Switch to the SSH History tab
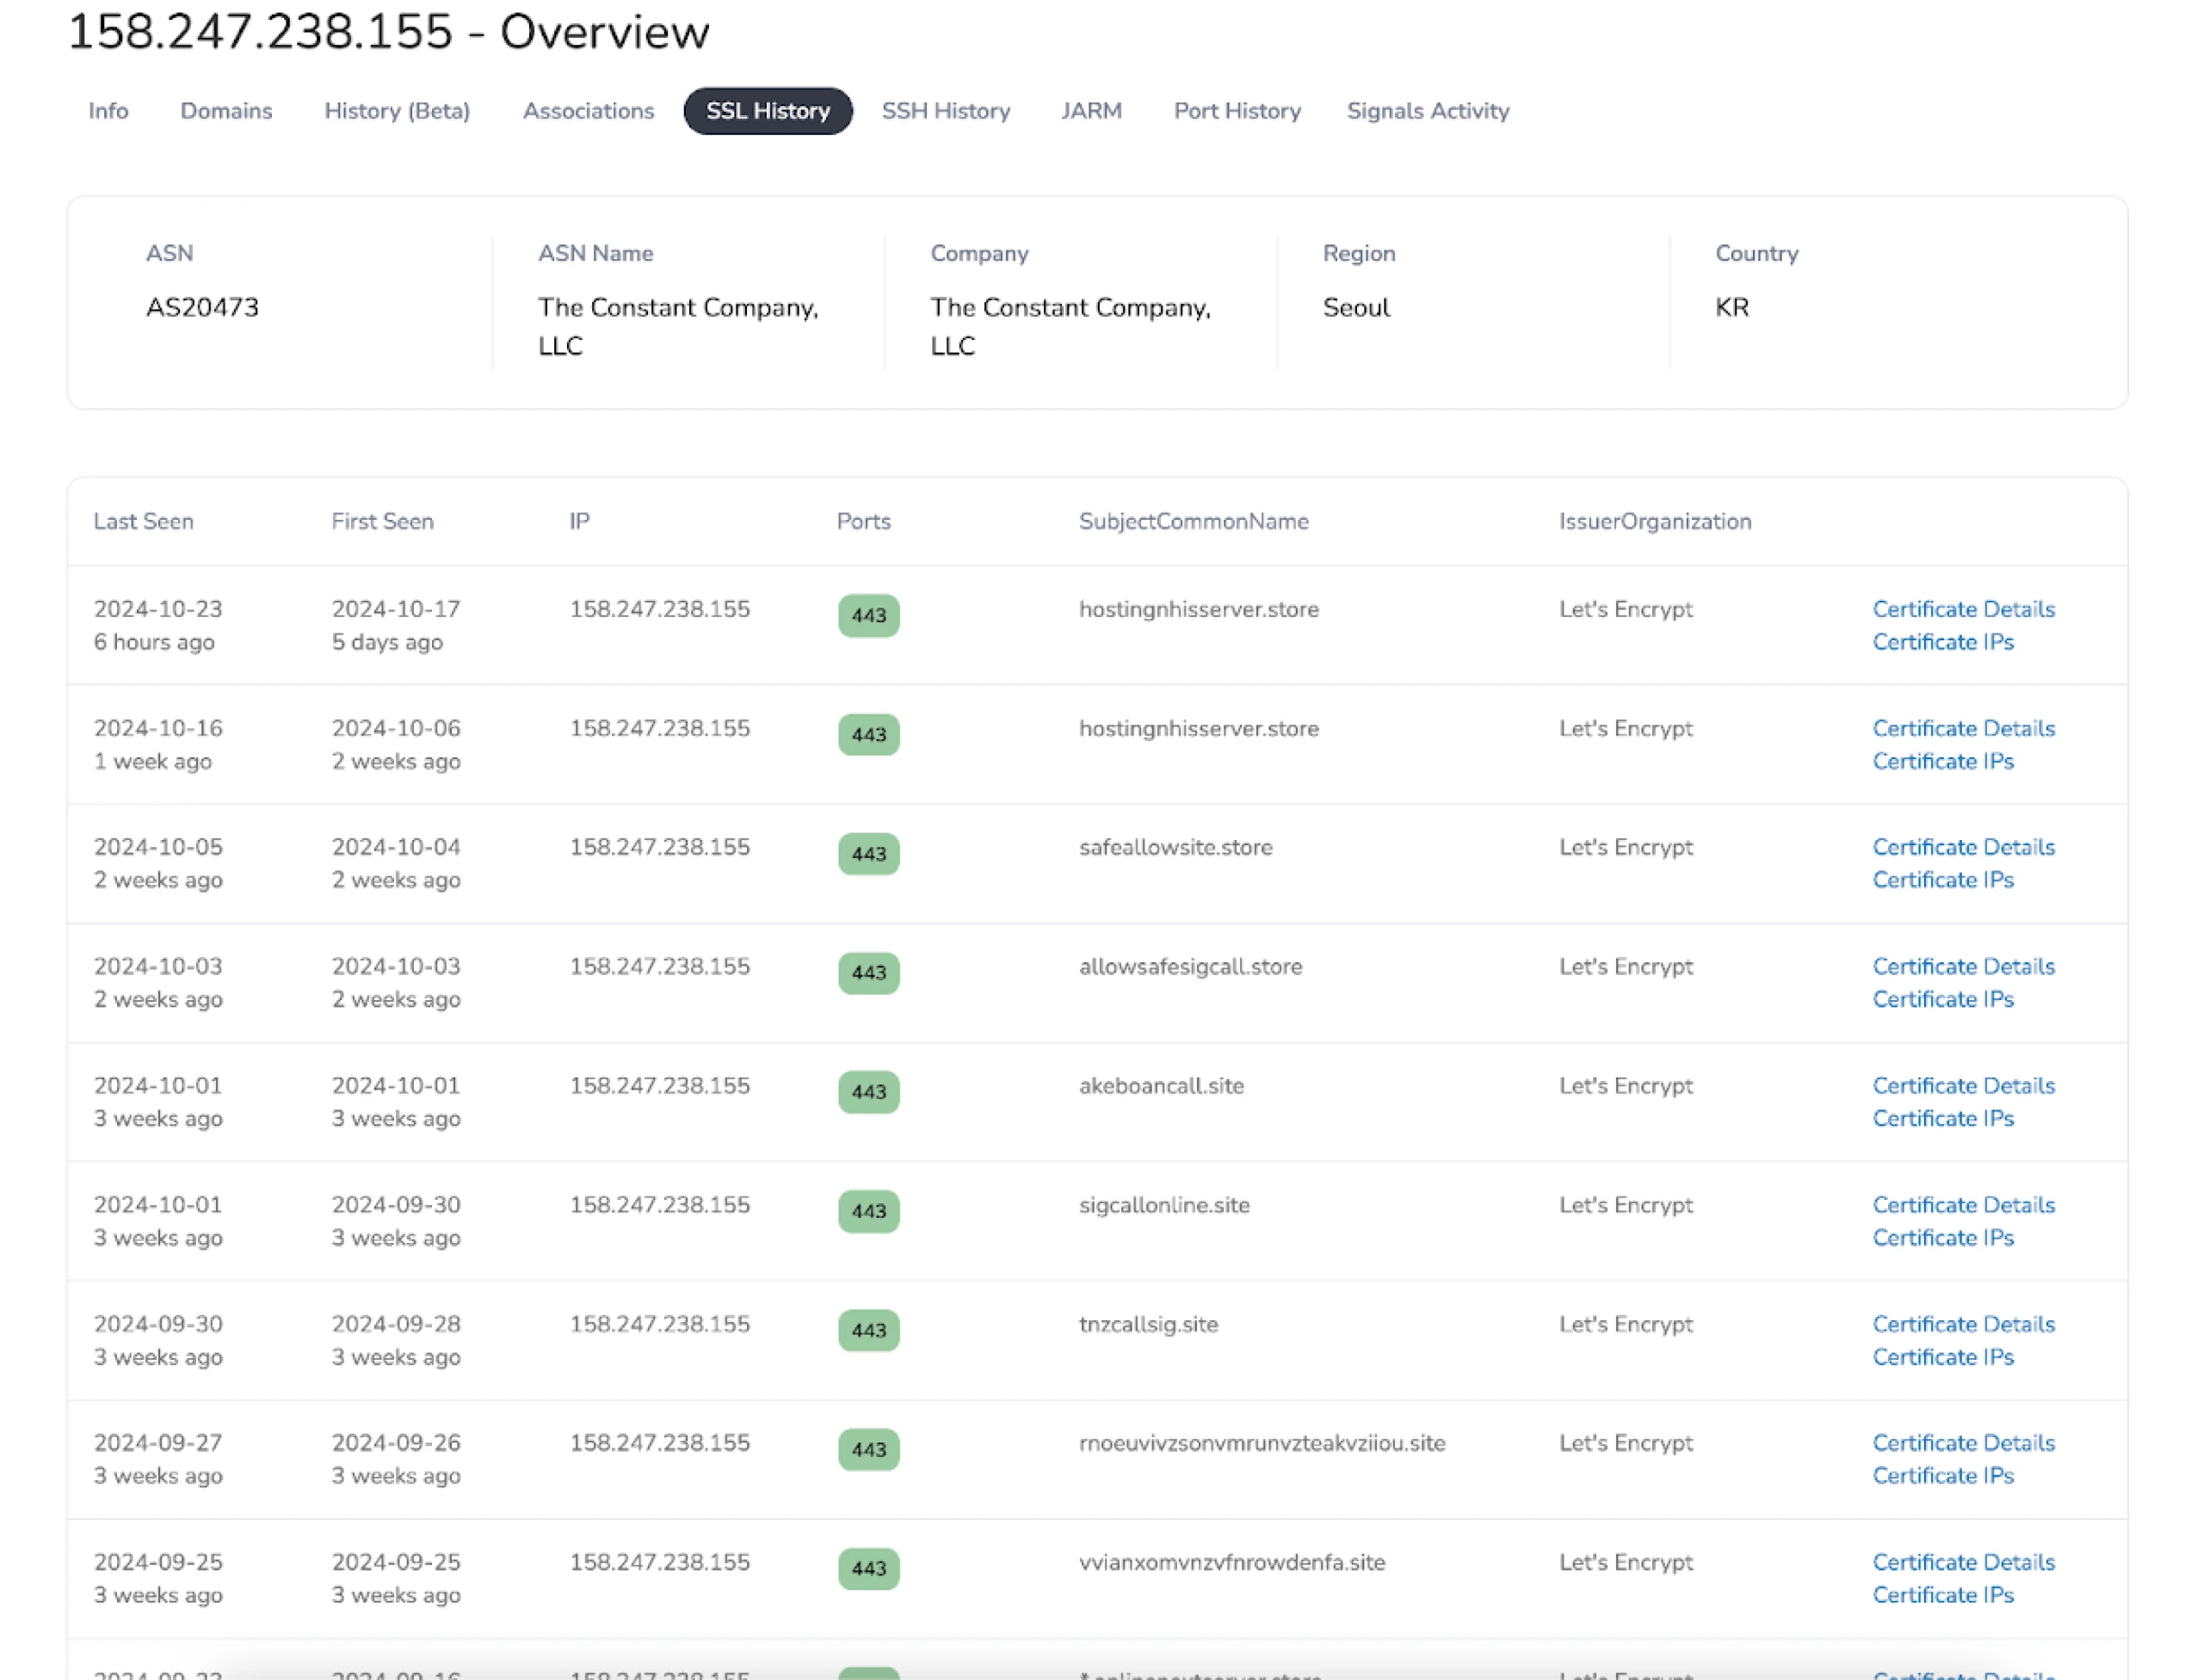 (x=945, y=111)
